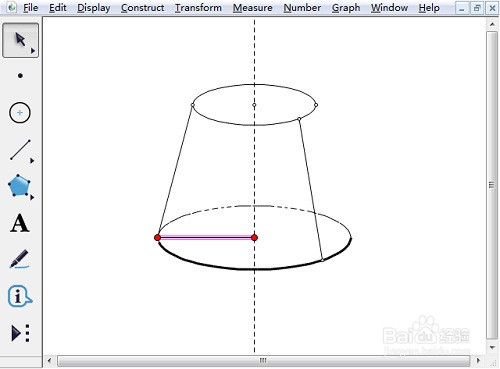Click the horizontal scrollbar right arrow
The width and height of the screenshot is (500, 369).
[x=478, y=360]
